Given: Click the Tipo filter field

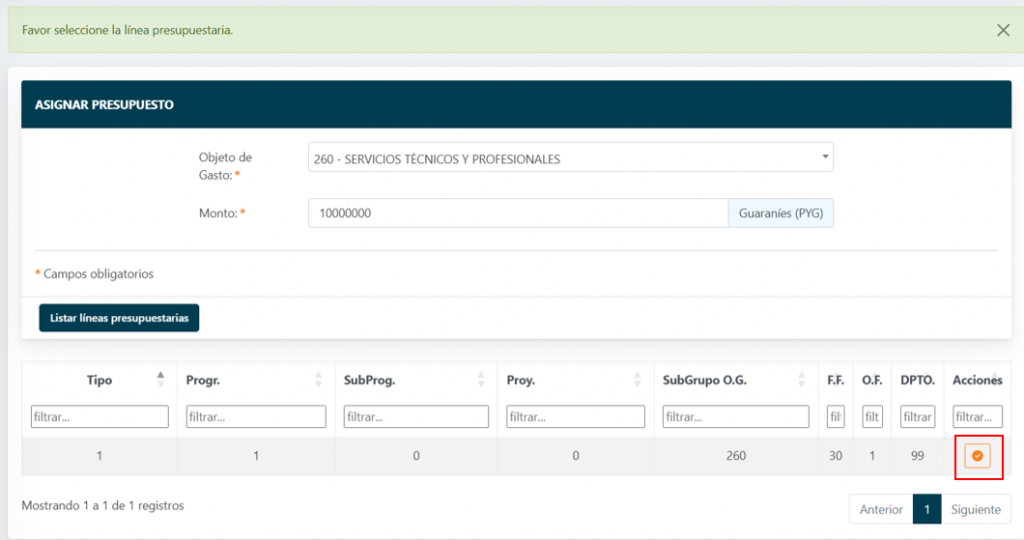Looking at the screenshot, I should point(99,416).
